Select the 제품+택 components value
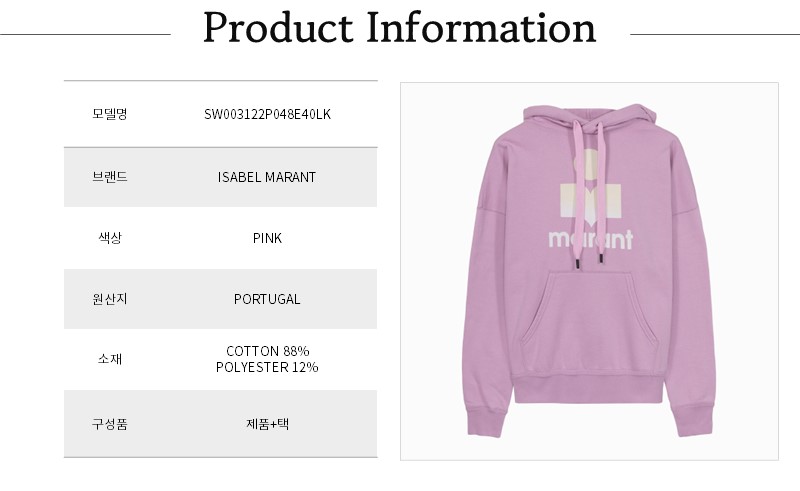Image resolution: width=800 pixels, height=491 pixels. [x=267, y=423]
